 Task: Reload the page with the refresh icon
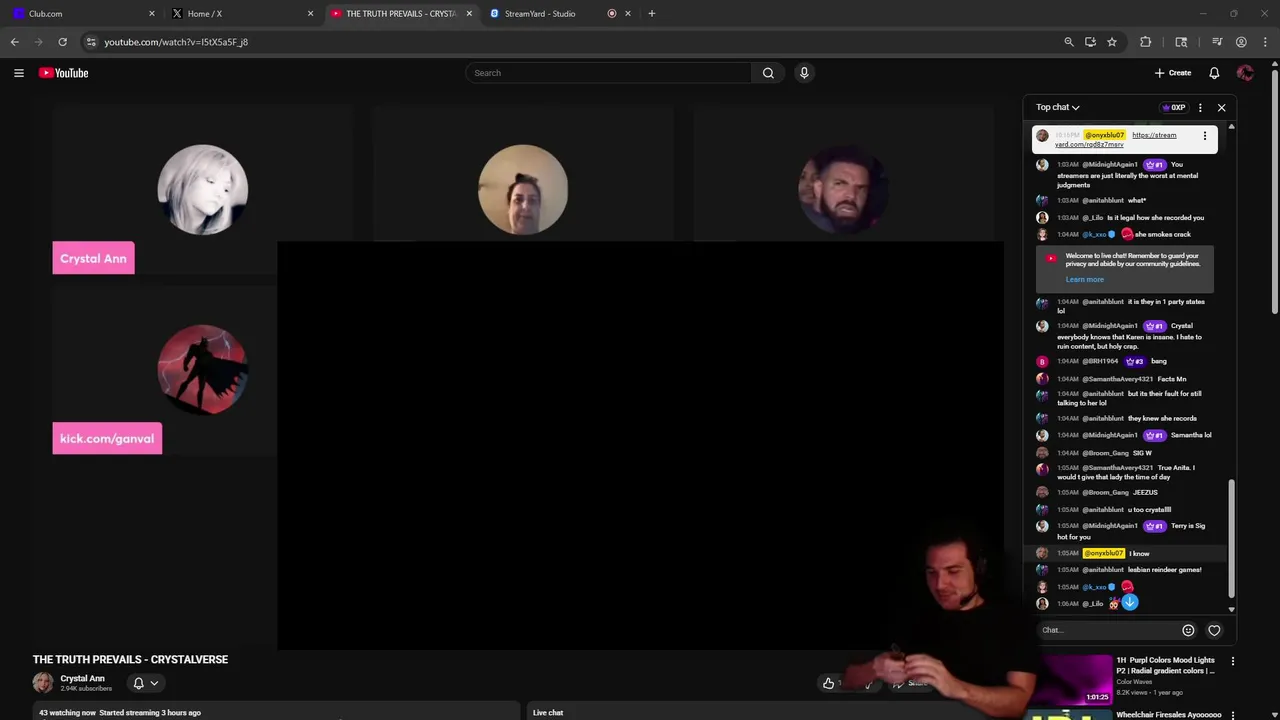click(62, 42)
